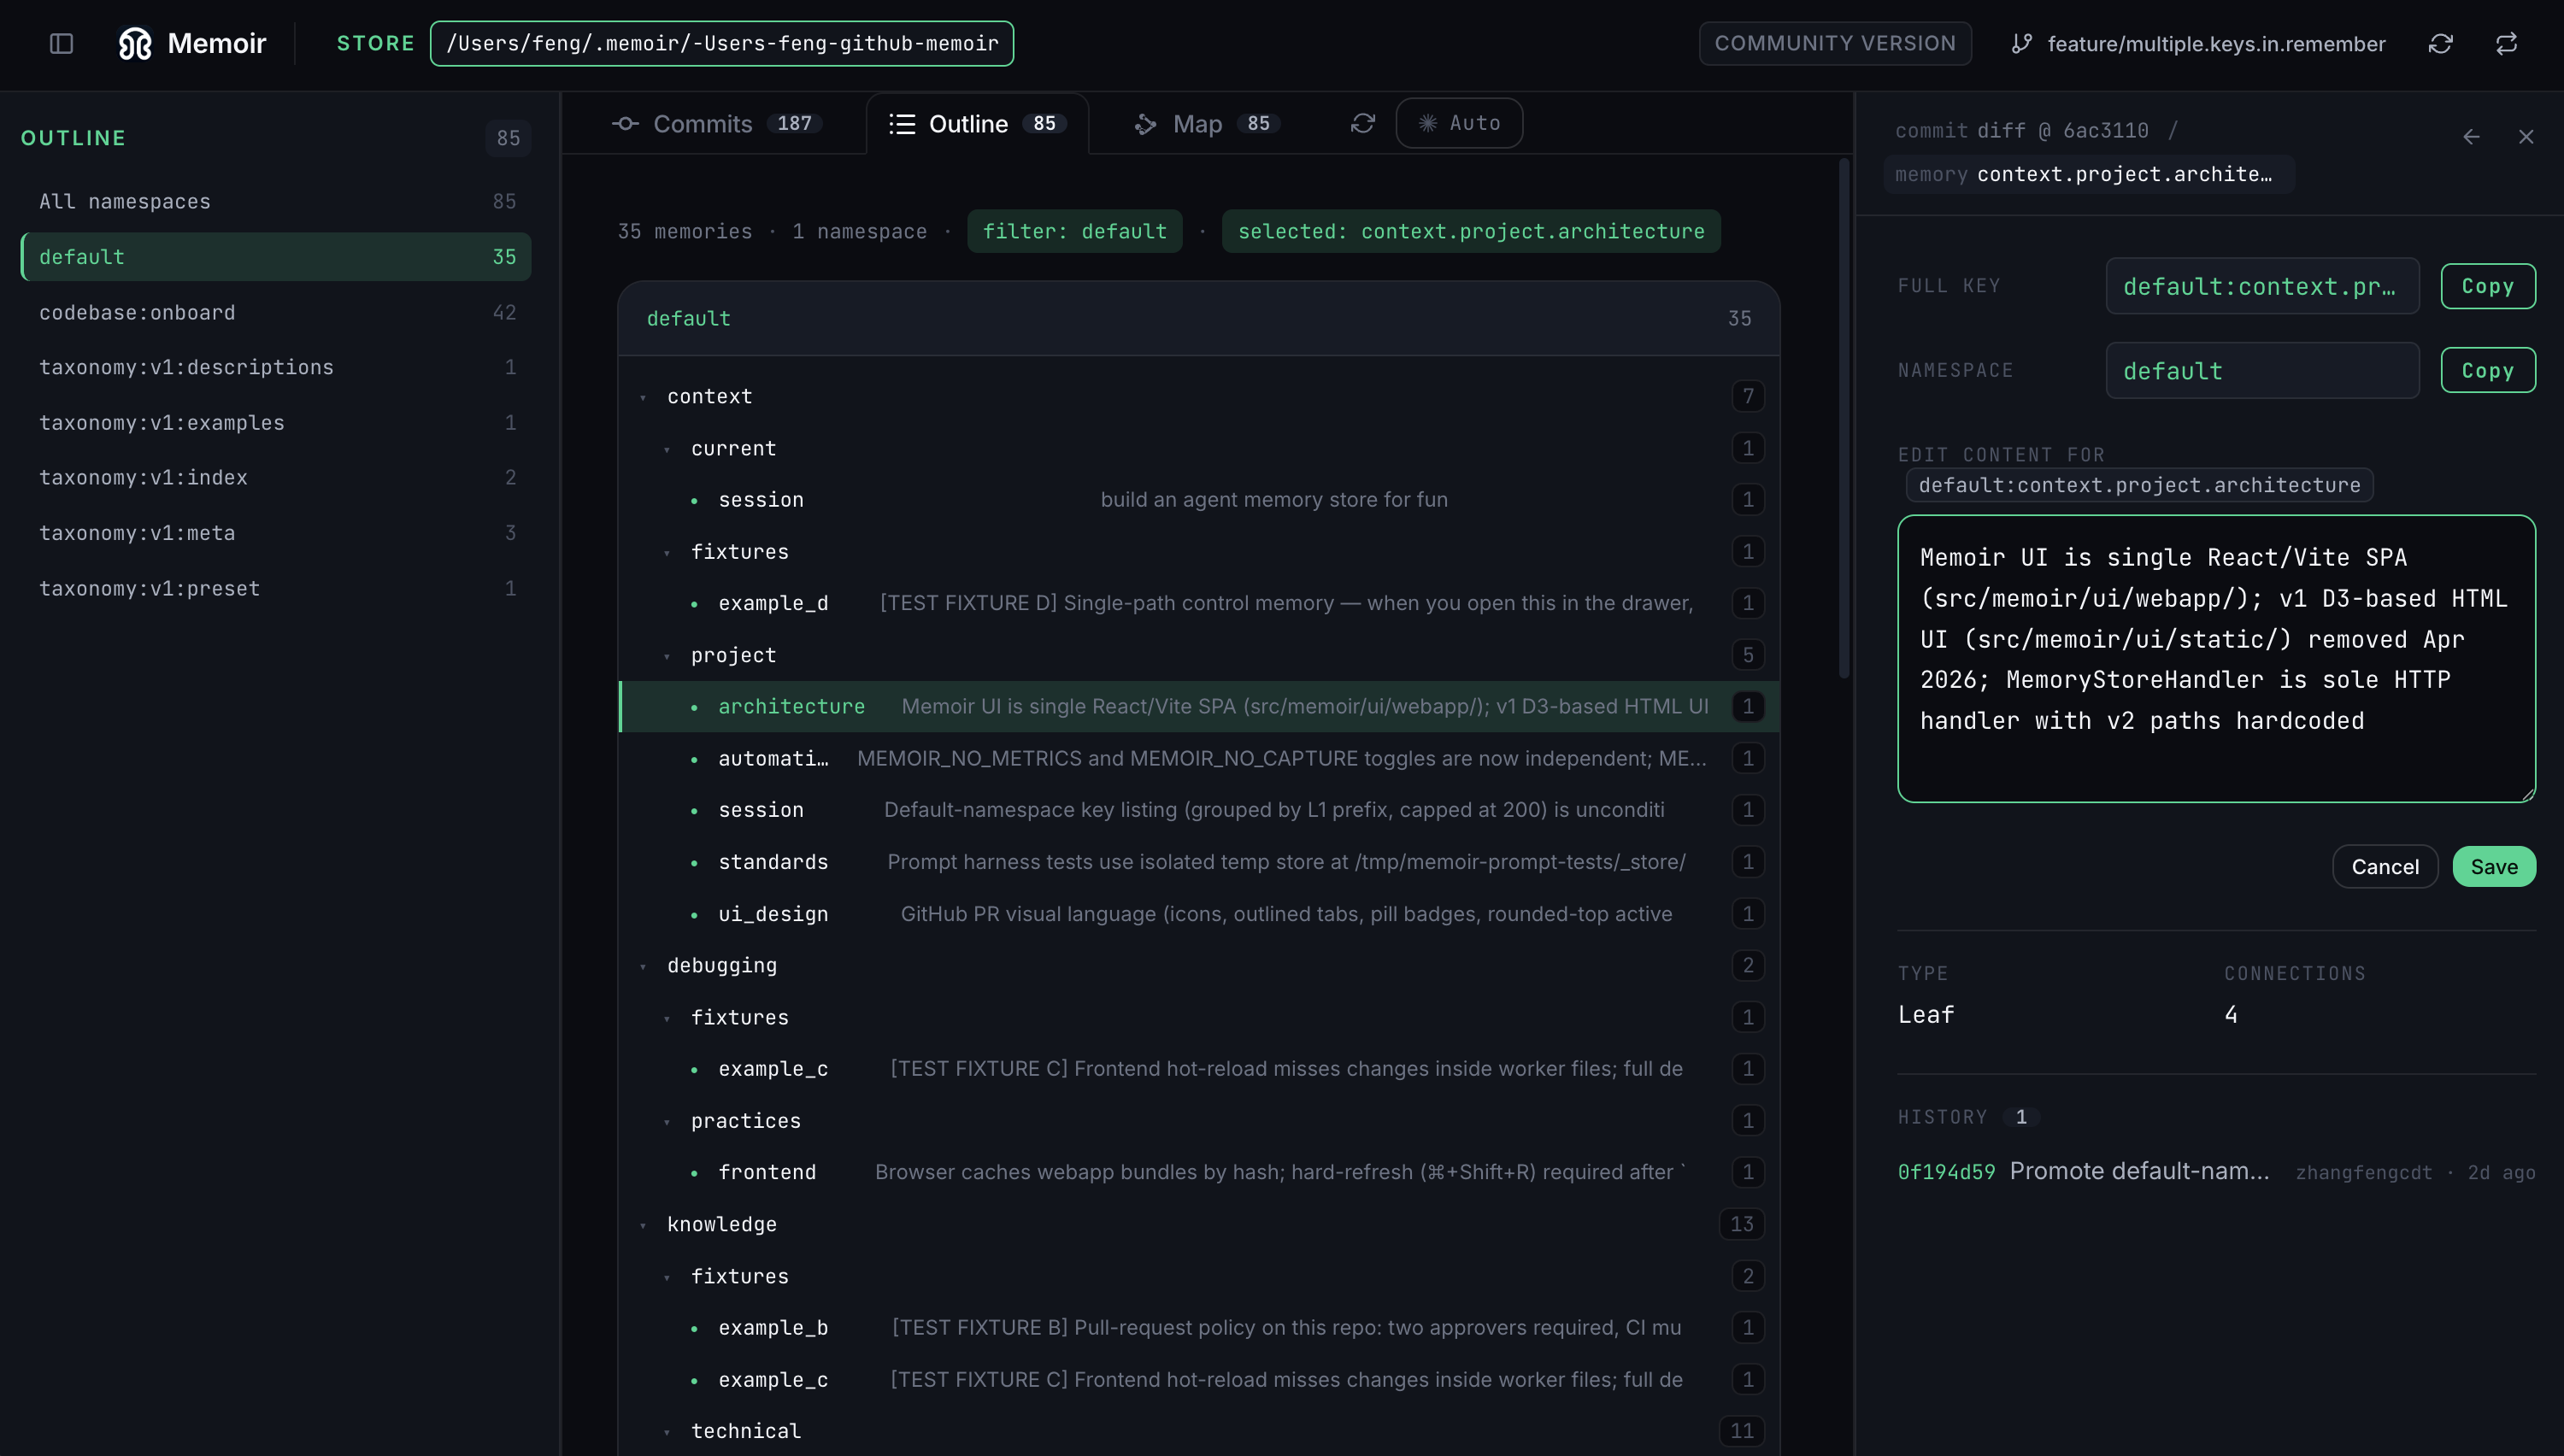Click the git branch icon

coord(2021,43)
